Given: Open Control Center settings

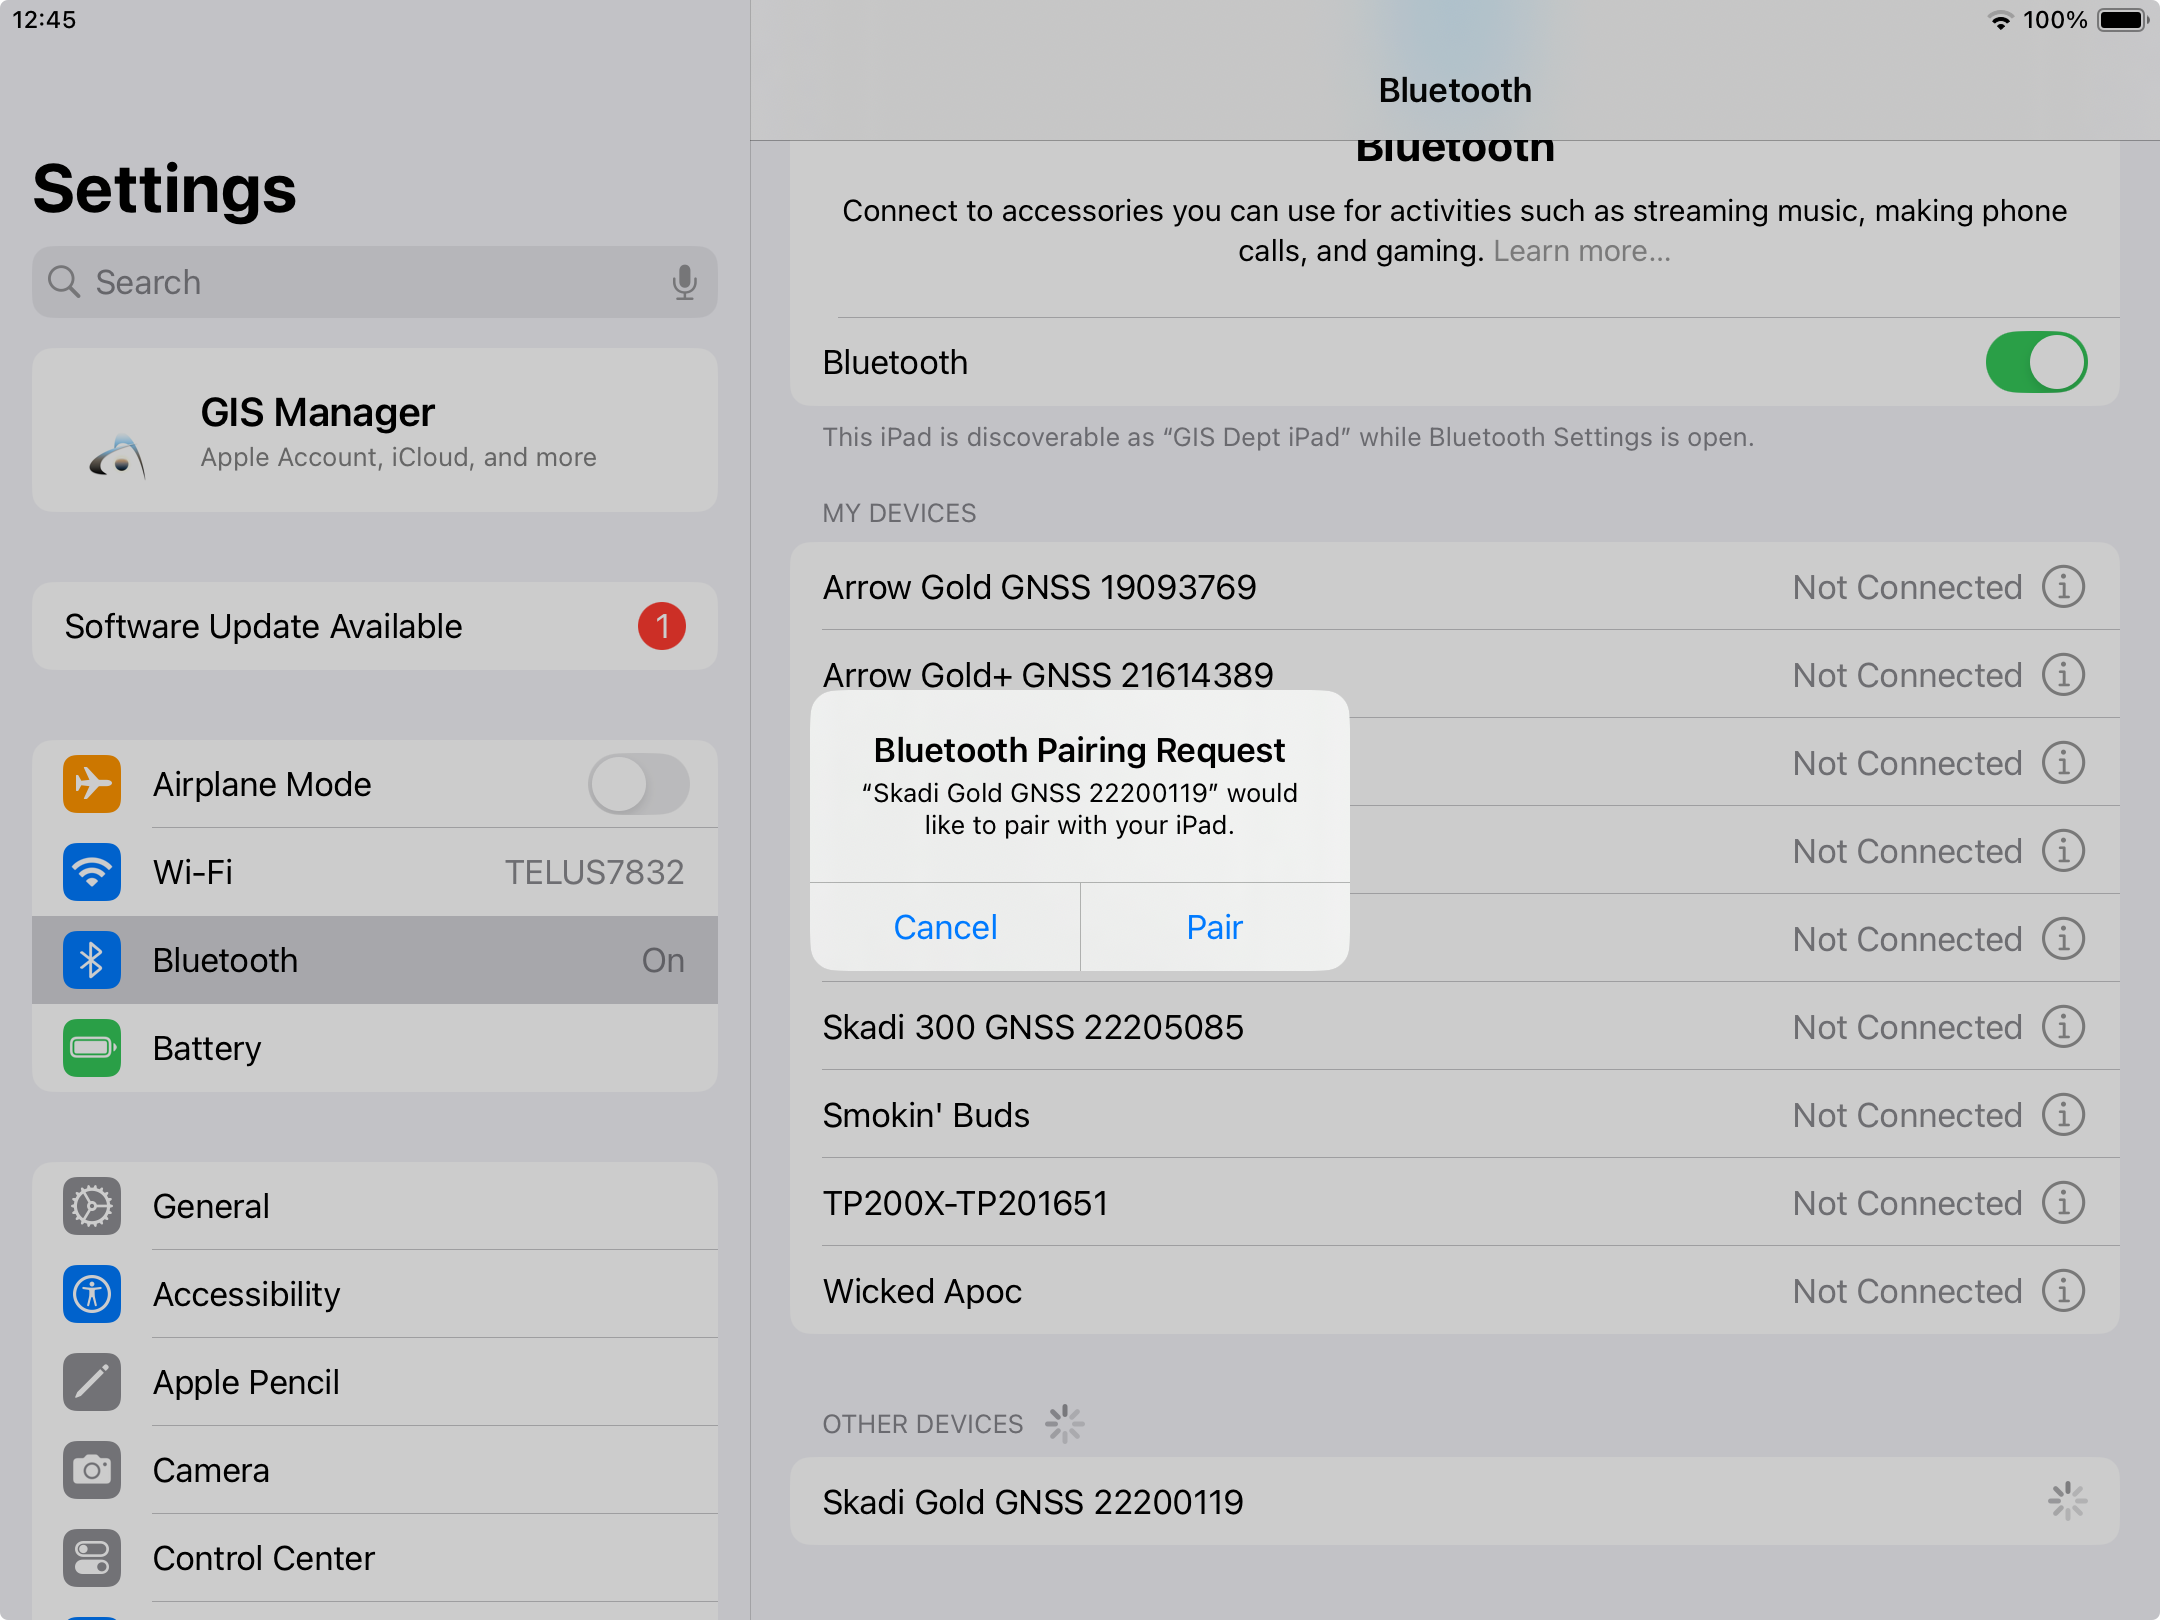Looking at the screenshot, I should click(x=375, y=1558).
